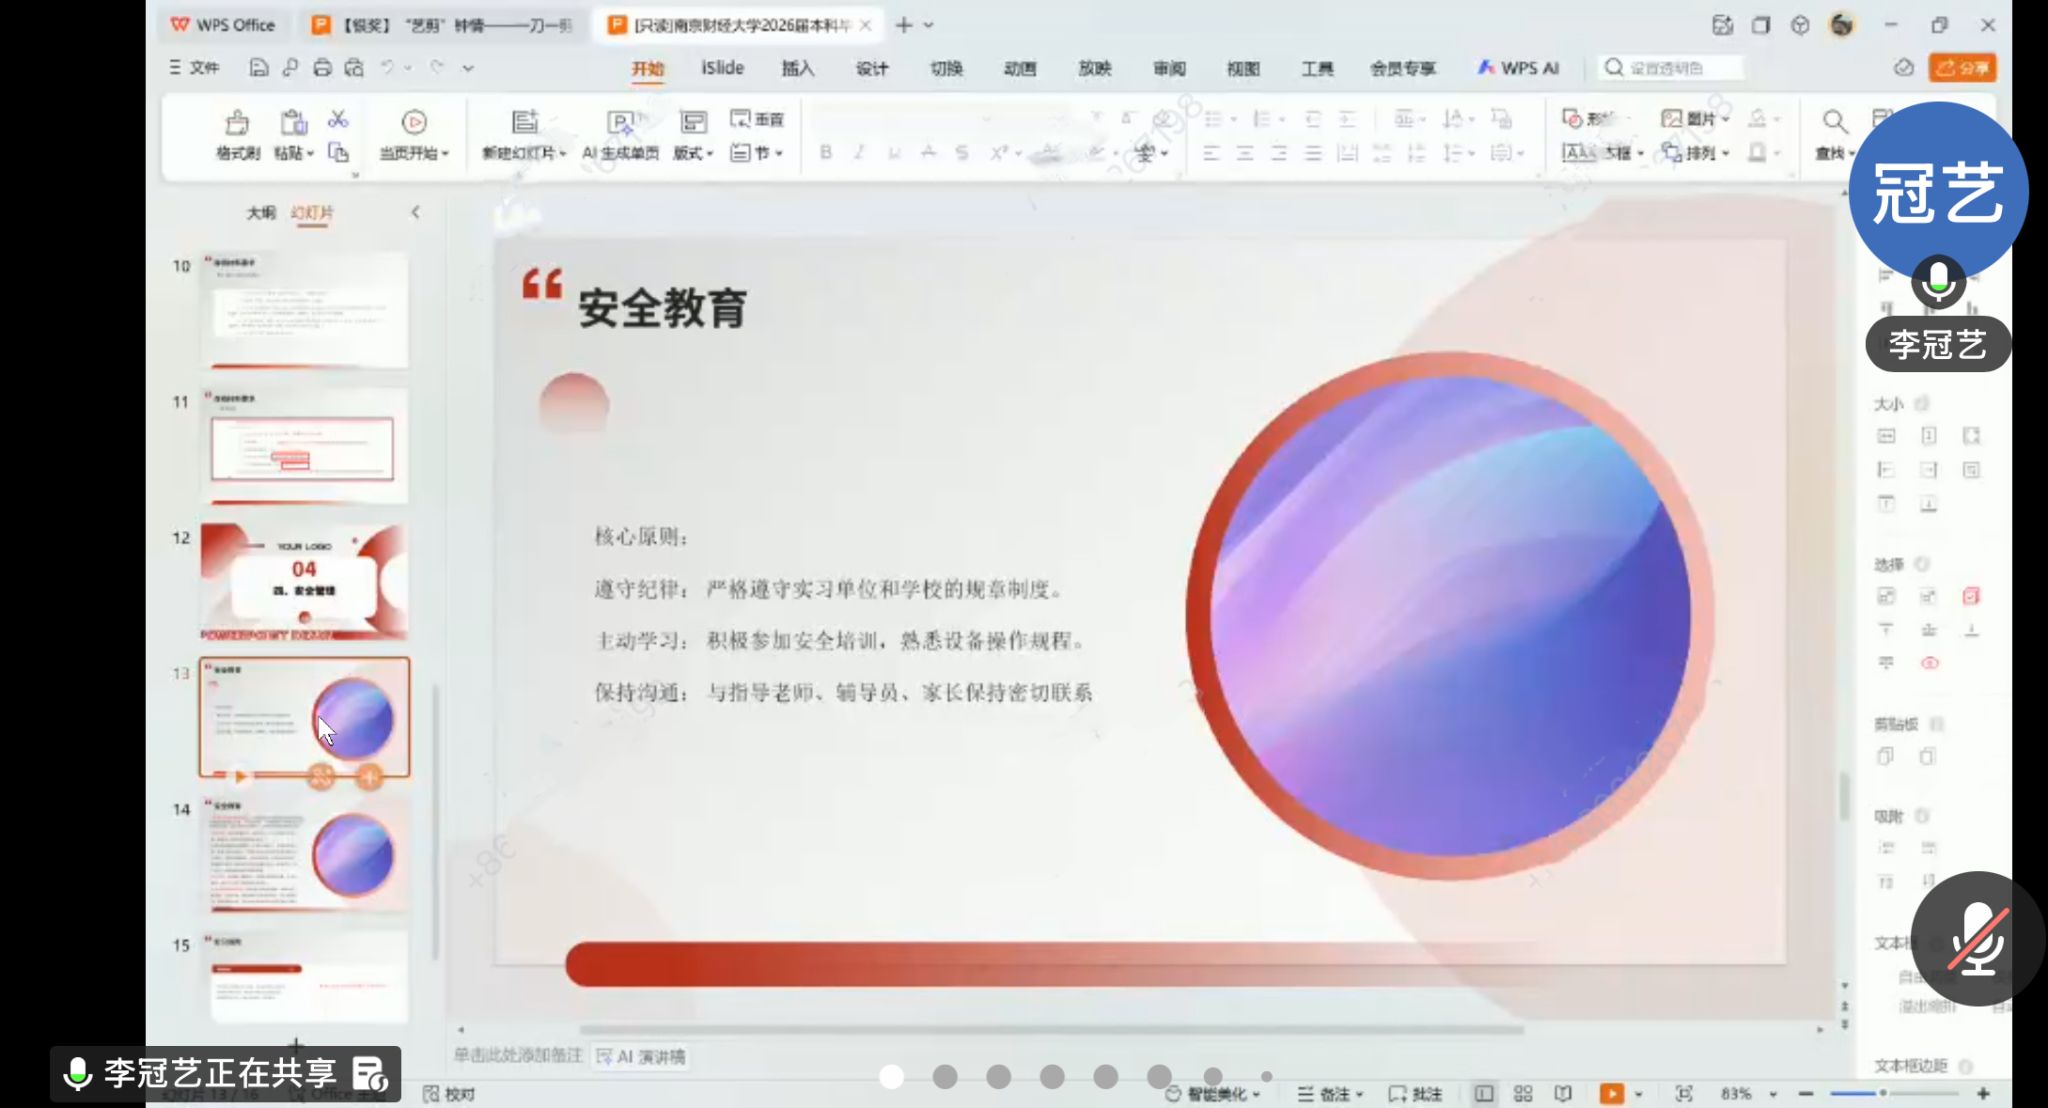Screen dimensions: 2048x1108
Task: Click the Cut scissors icon
Action: [338, 119]
